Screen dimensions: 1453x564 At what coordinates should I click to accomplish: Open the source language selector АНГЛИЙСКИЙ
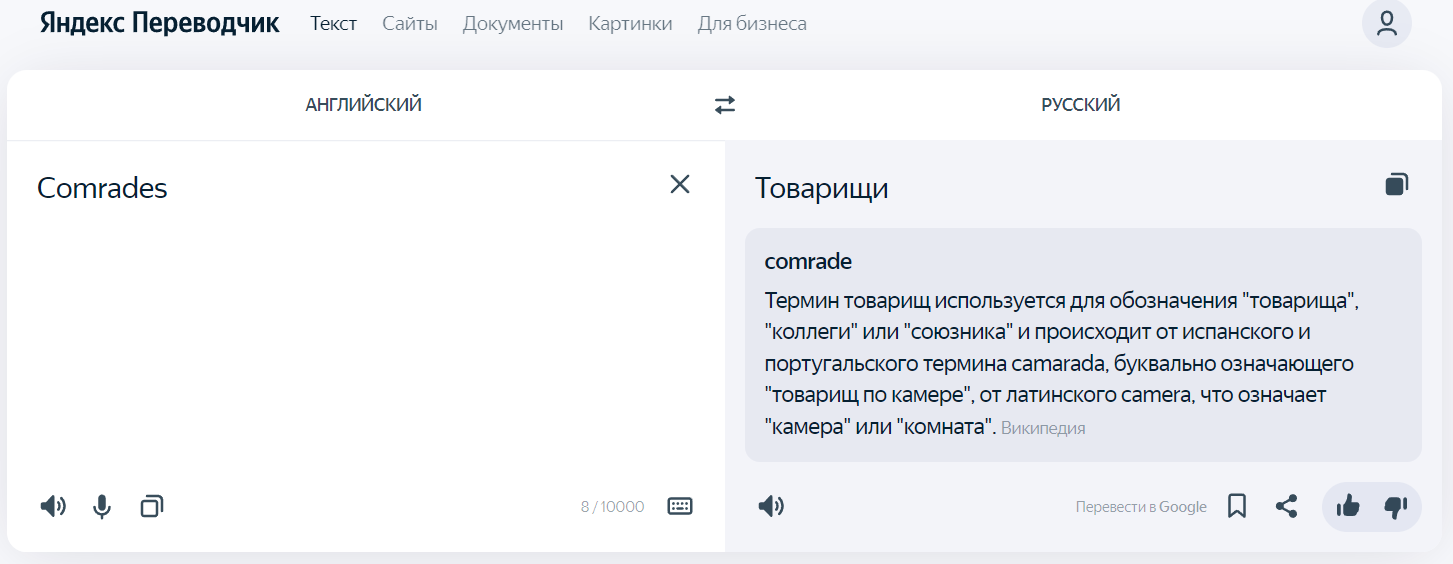tap(364, 105)
